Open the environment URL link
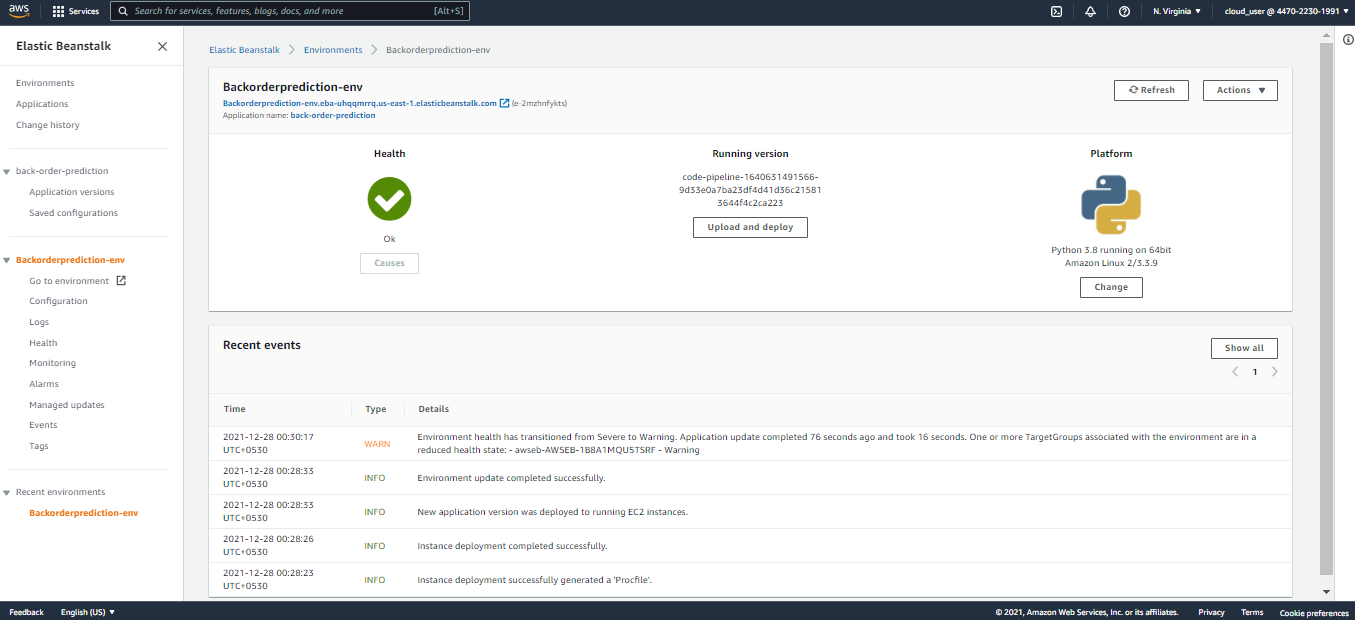The width and height of the screenshot is (1355, 620). [359, 103]
